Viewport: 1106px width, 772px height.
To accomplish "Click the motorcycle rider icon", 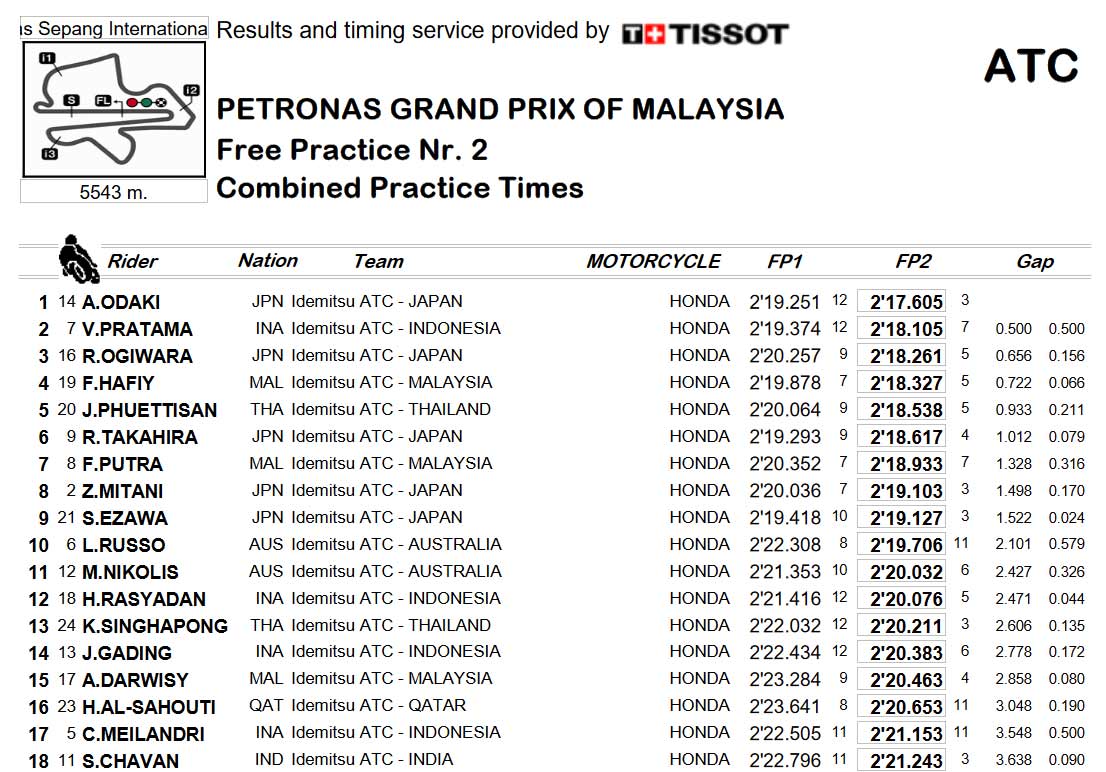I will click(x=78, y=258).
